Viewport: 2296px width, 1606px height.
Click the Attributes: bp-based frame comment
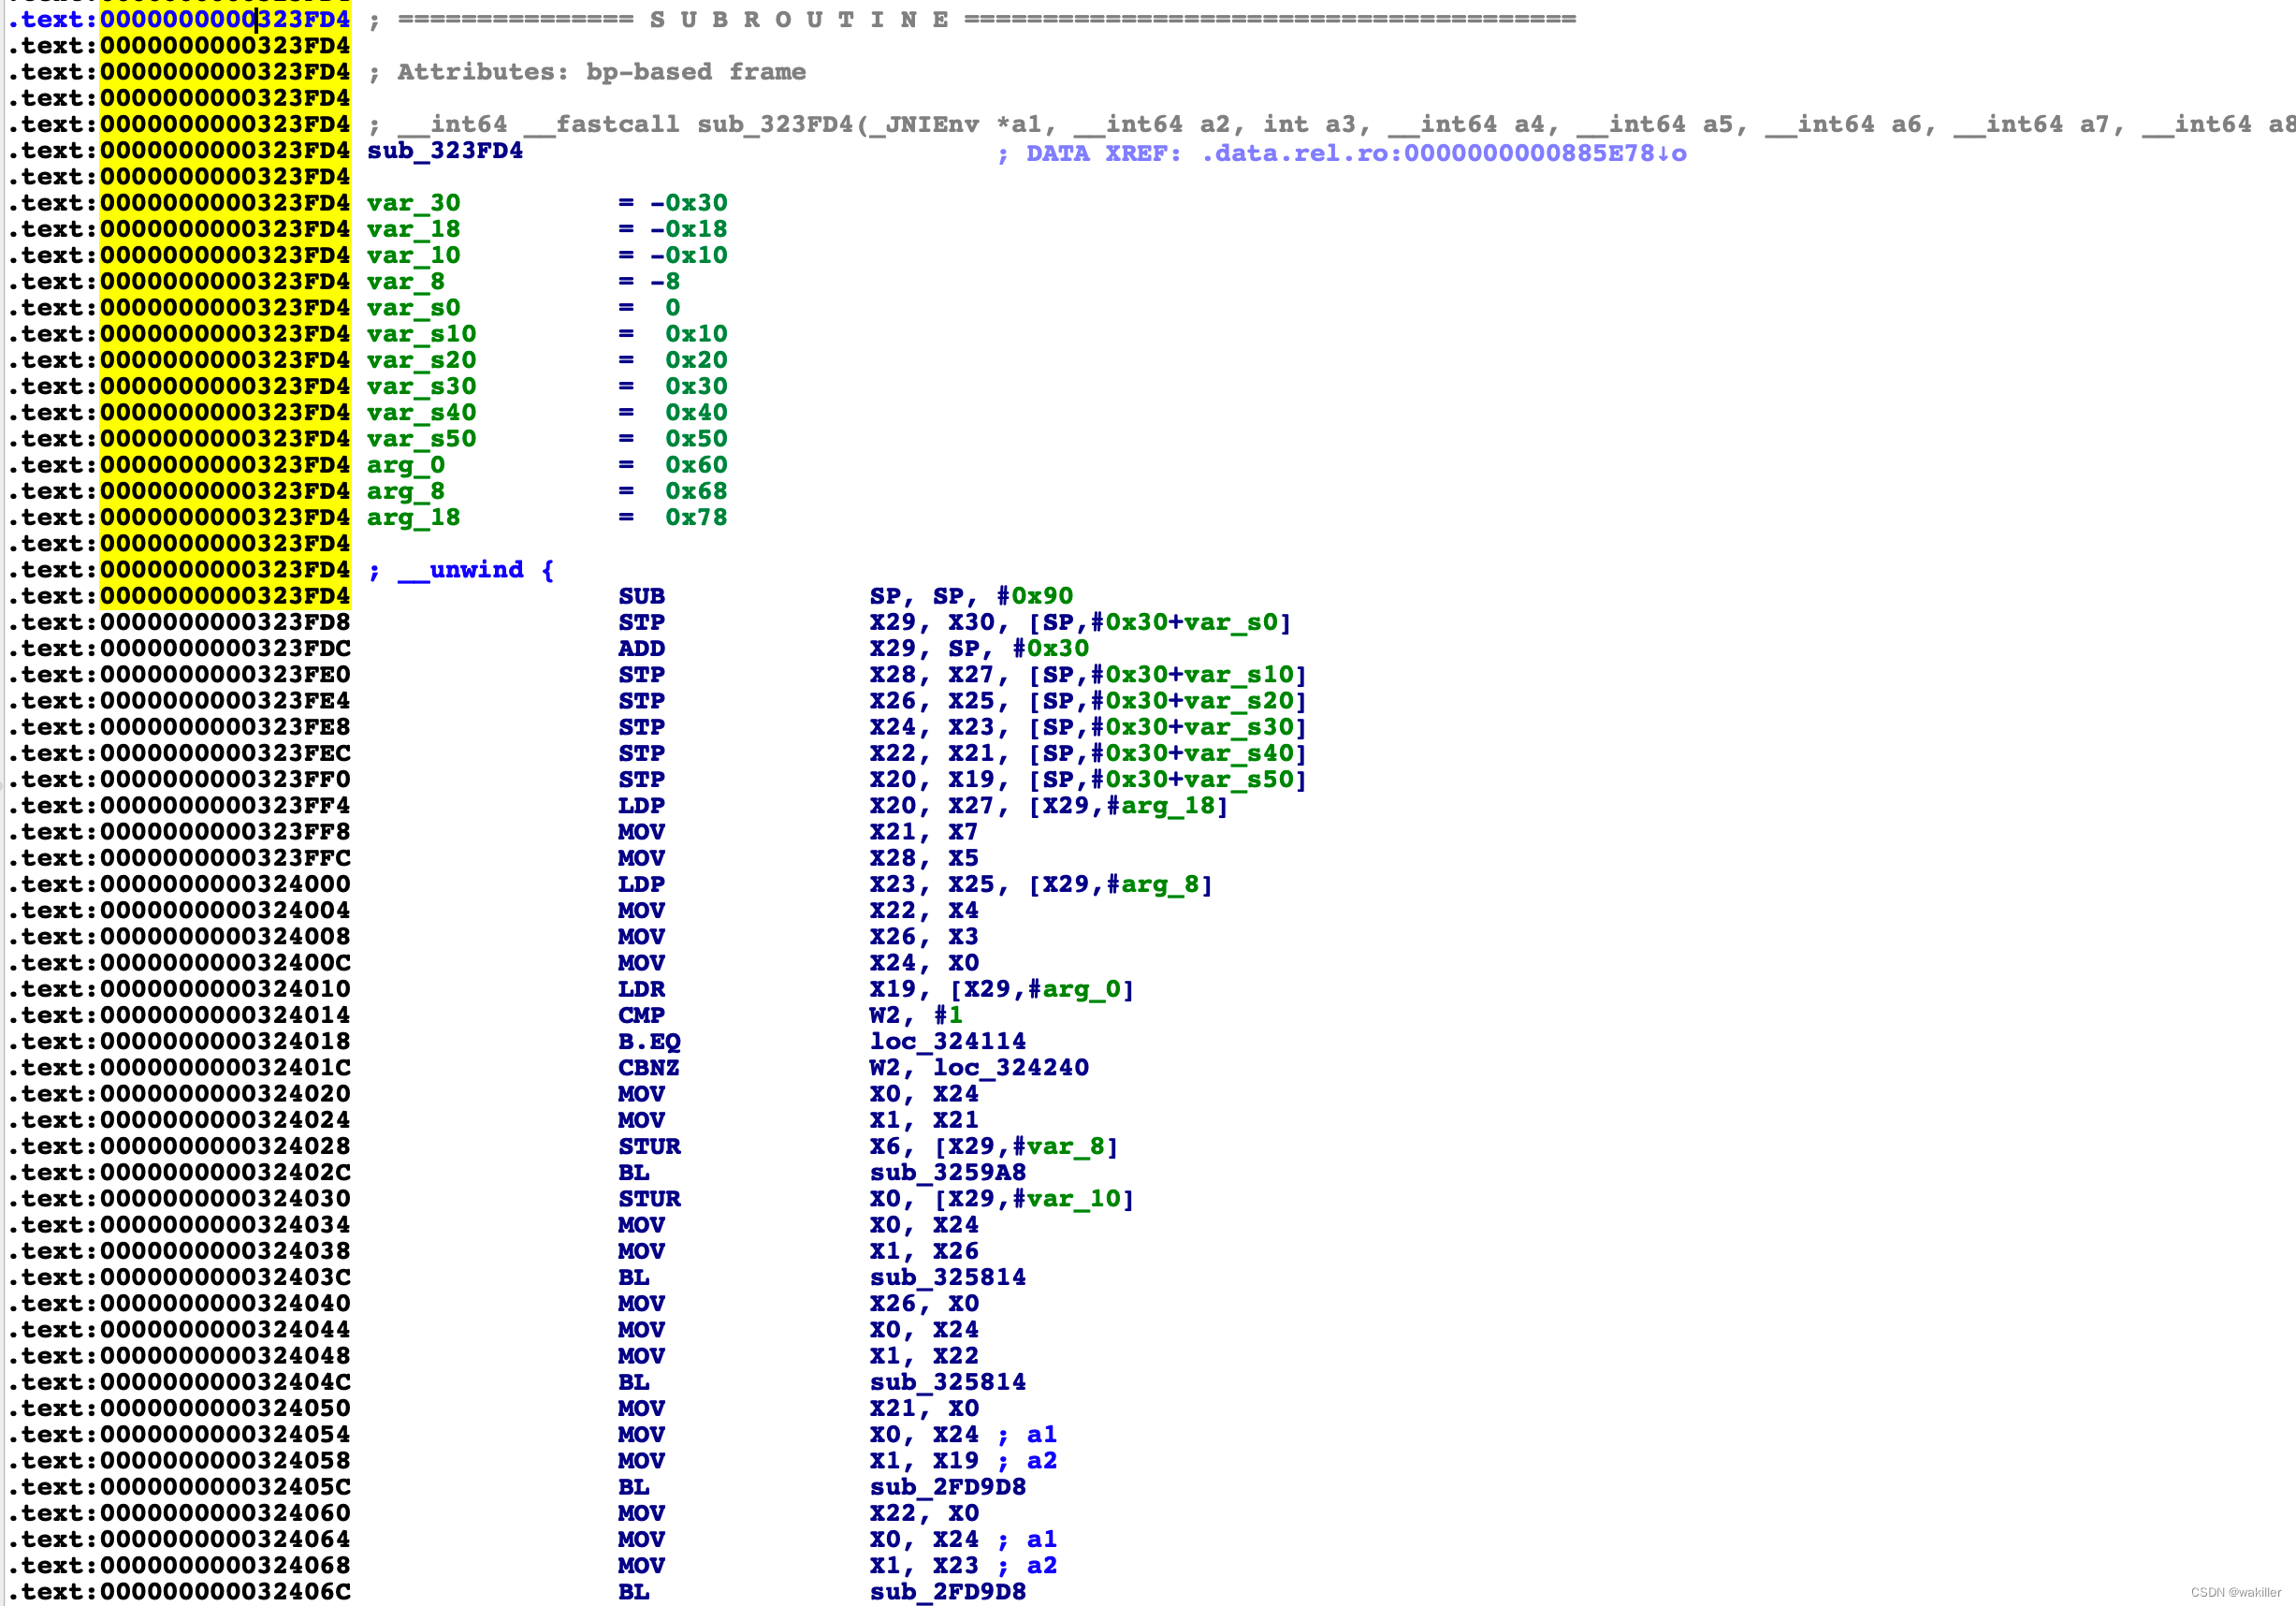(587, 72)
